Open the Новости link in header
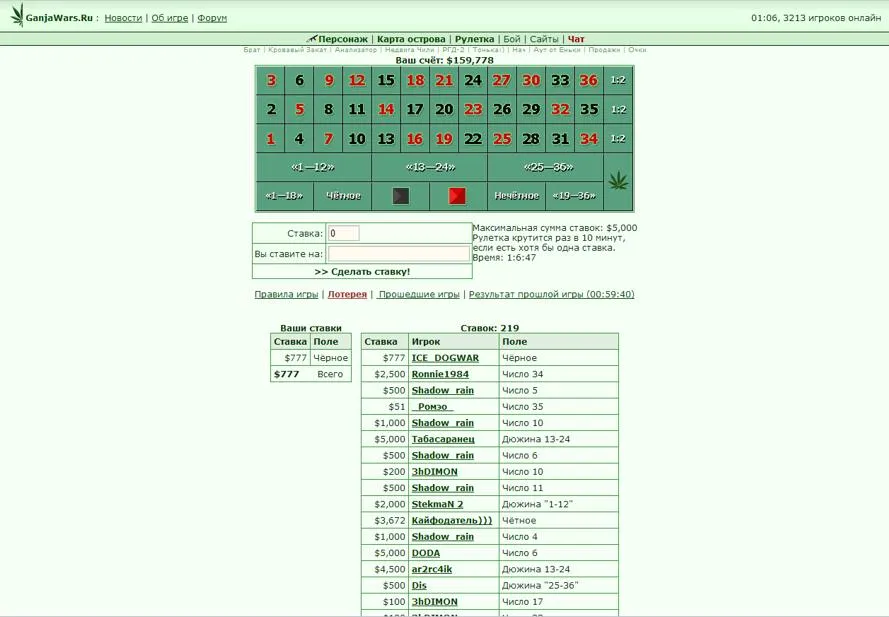Screen dimensions: 889x617 click(x=123, y=18)
